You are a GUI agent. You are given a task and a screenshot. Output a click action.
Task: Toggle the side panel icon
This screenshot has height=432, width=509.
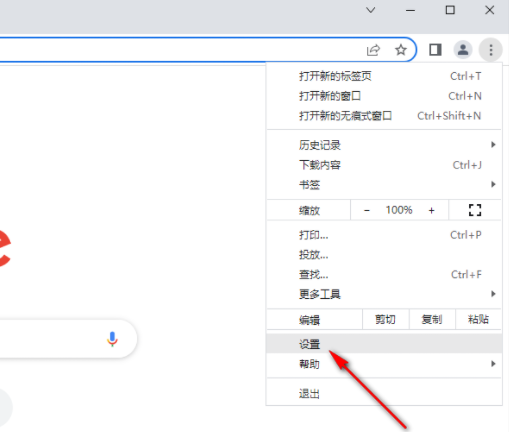[435, 50]
